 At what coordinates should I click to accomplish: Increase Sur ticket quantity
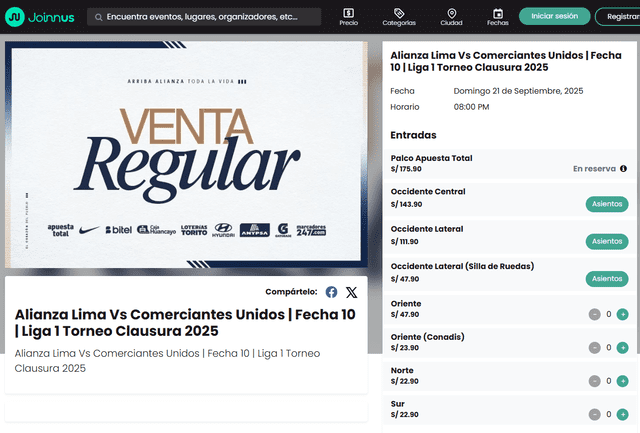coord(622,415)
